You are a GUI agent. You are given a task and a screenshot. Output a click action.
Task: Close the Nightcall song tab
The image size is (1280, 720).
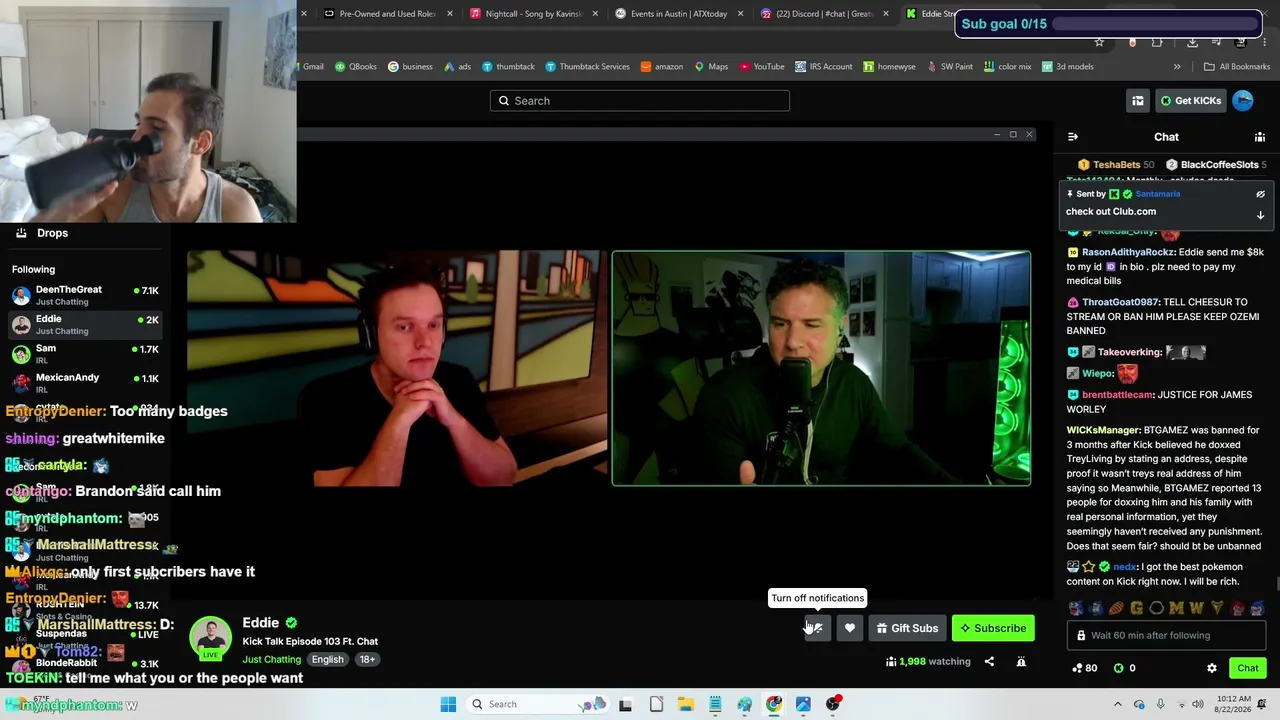tap(595, 14)
